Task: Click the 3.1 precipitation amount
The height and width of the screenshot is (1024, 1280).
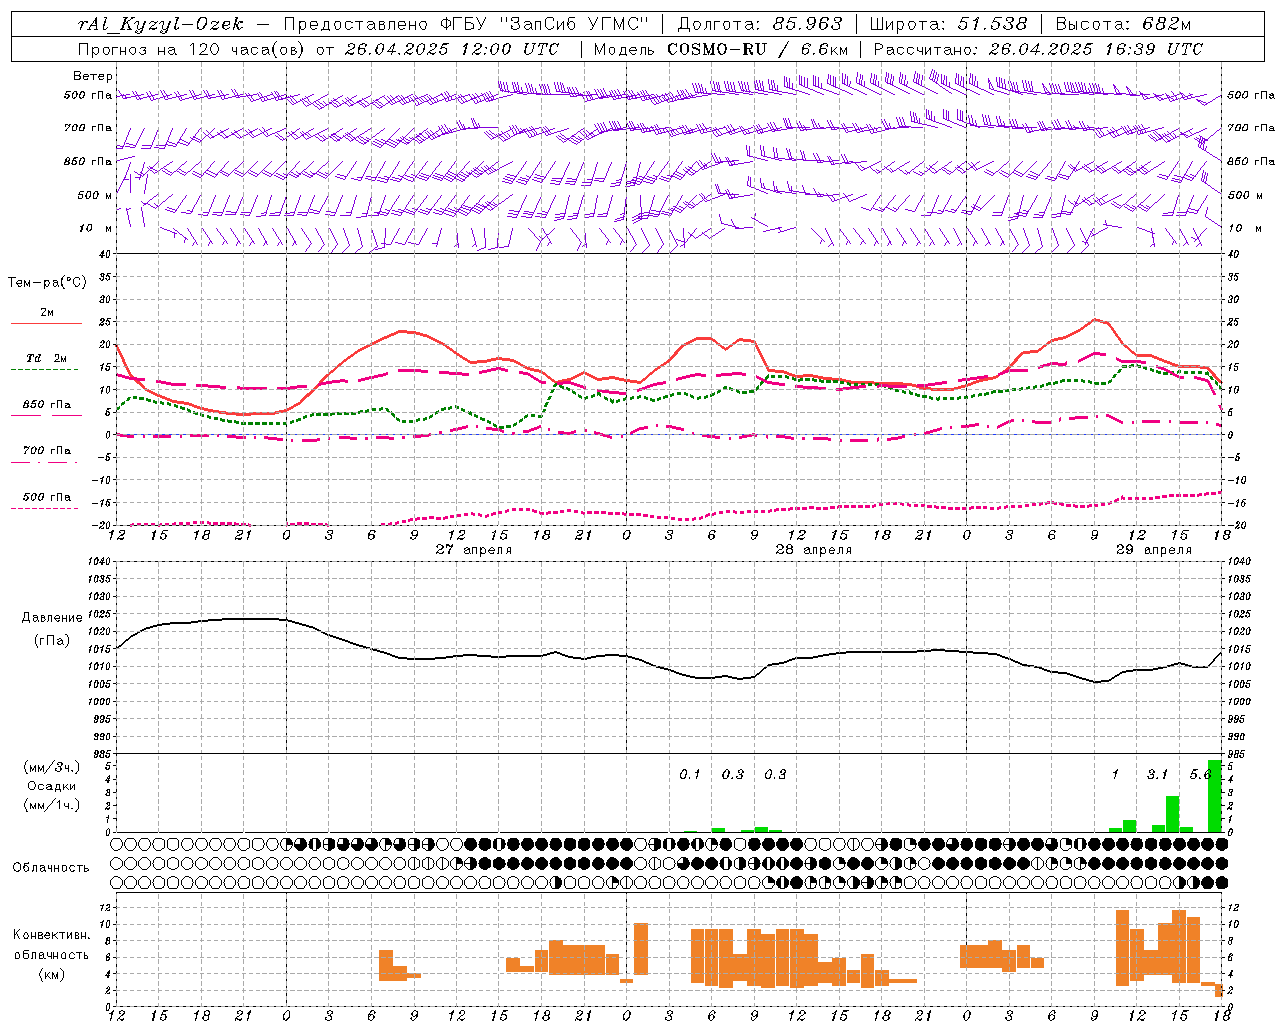Action: (1157, 774)
